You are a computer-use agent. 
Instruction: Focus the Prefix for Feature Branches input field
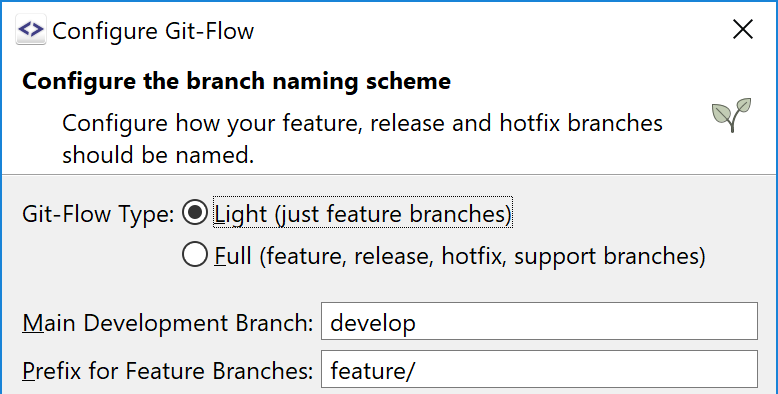pyautogui.click(x=539, y=370)
